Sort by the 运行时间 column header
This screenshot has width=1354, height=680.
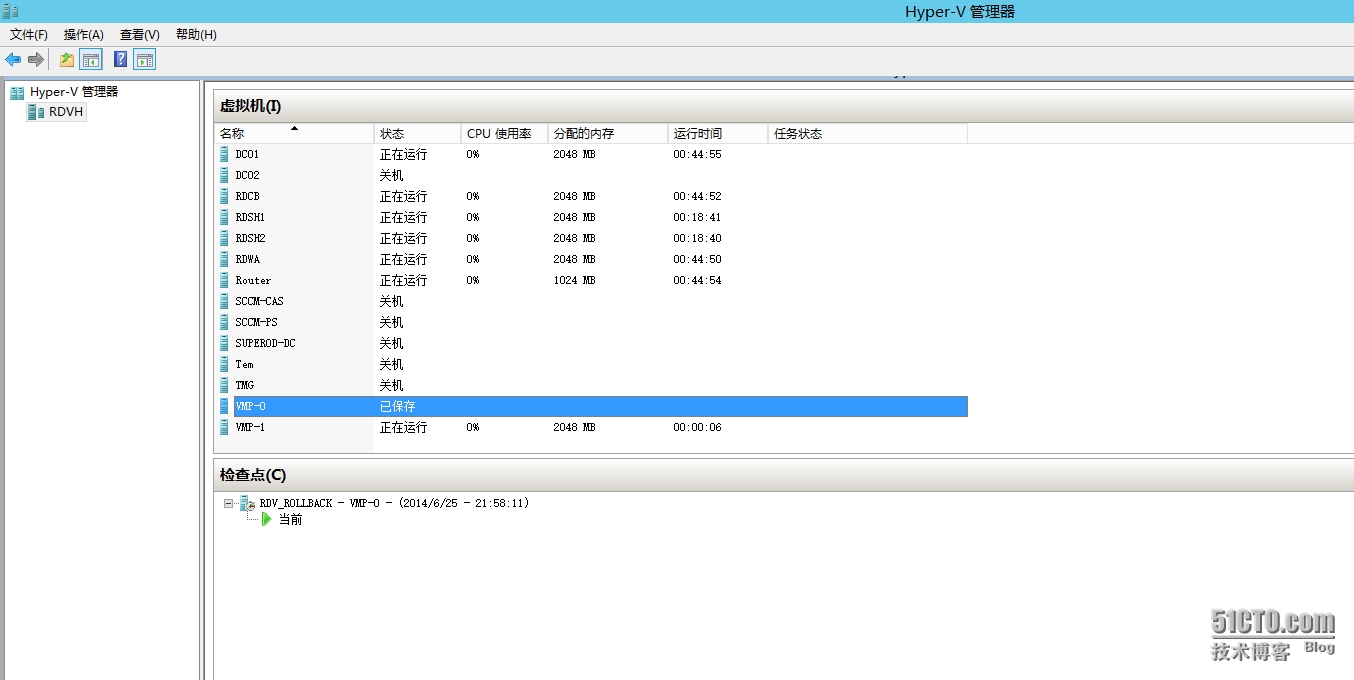[718, 133]
